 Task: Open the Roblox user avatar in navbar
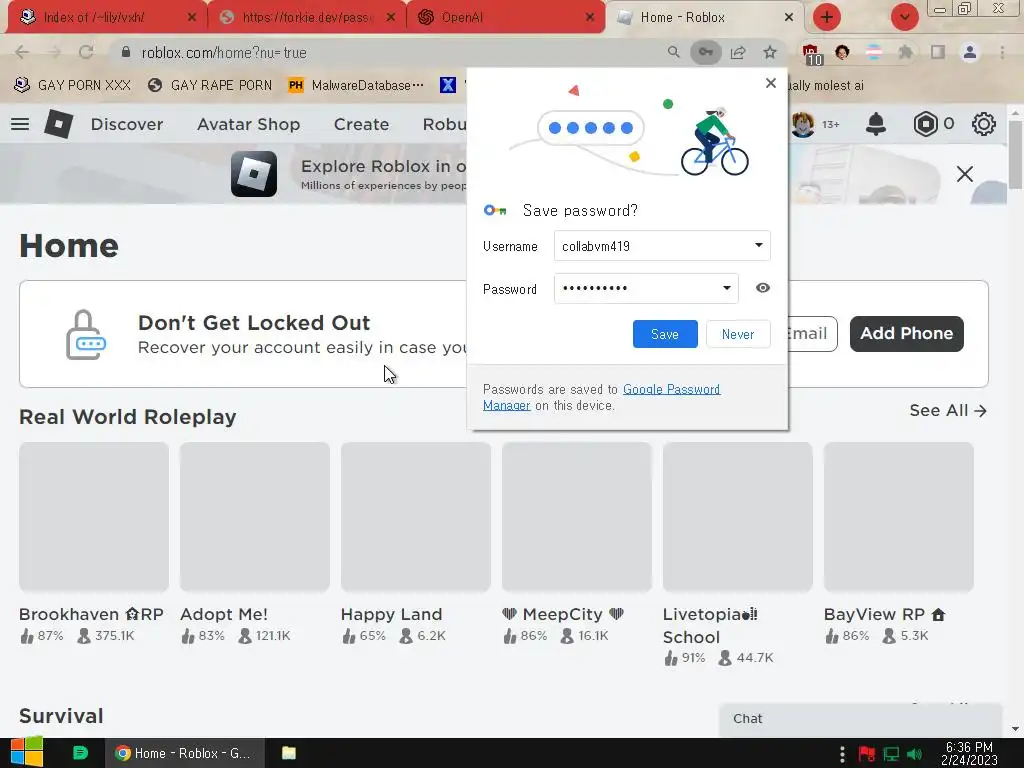(803, 123)
